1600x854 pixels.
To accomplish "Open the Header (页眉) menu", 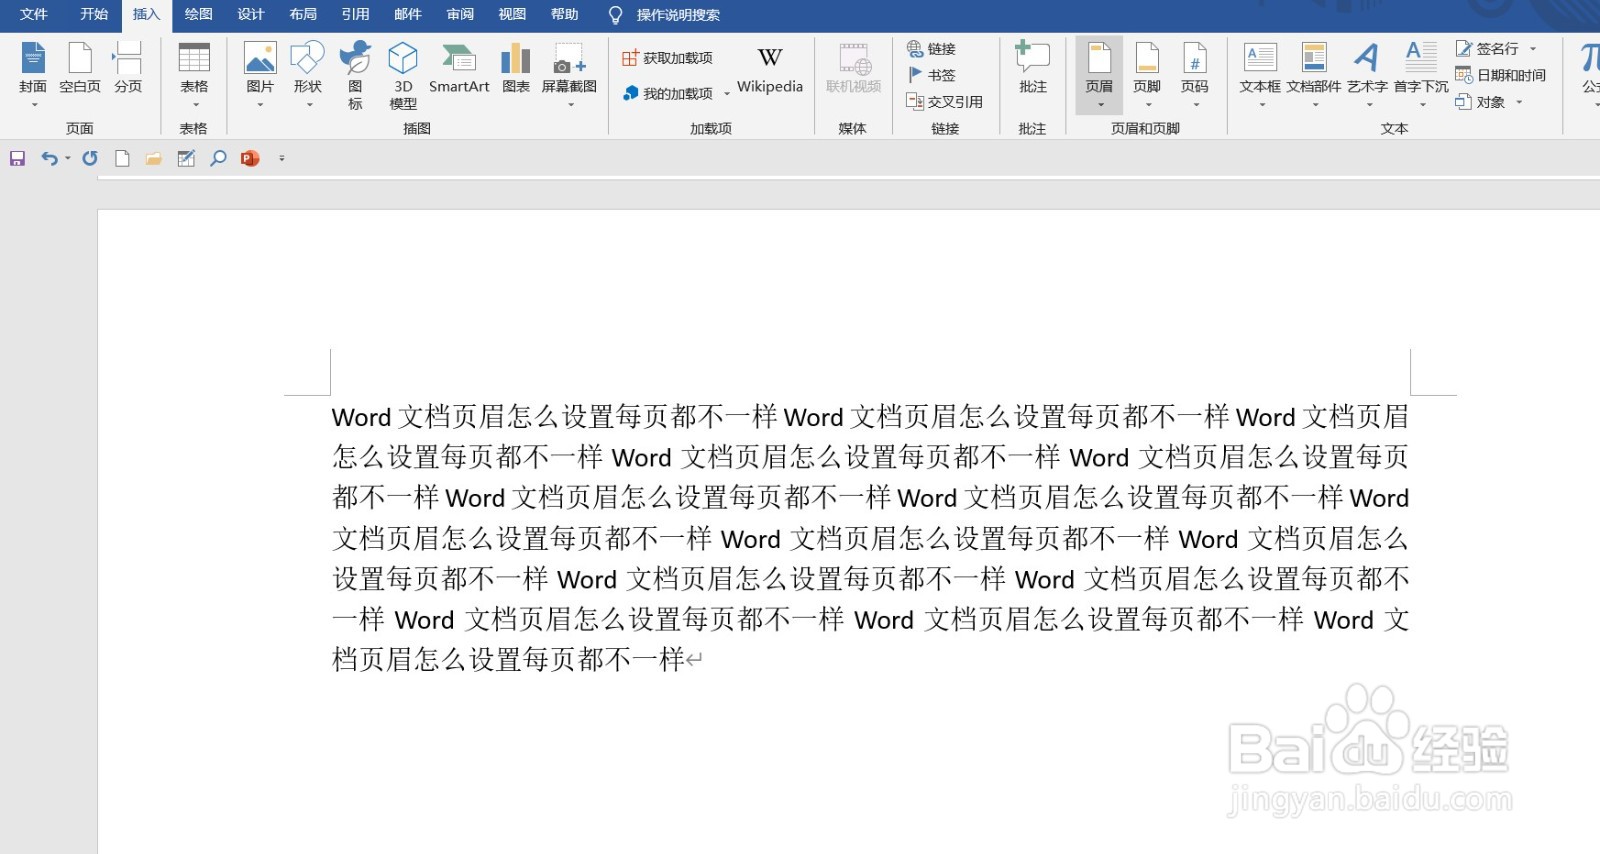I will coord(1099,74).
